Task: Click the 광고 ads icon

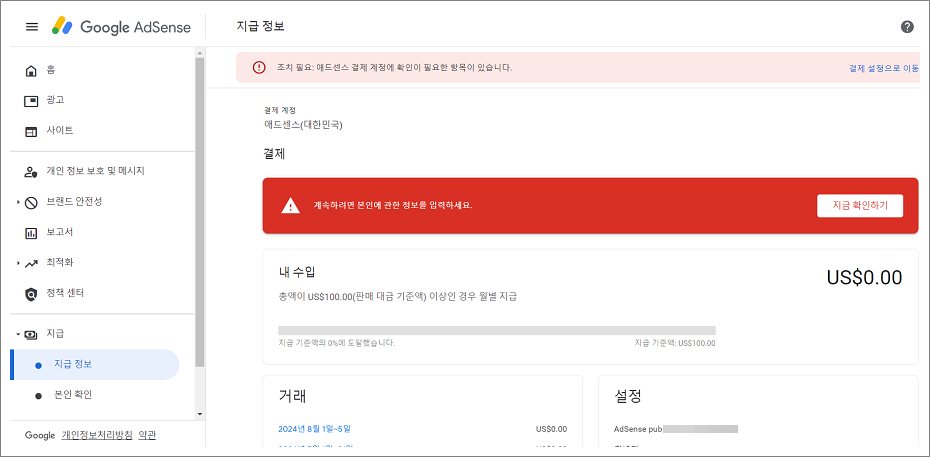Action: click(x=31, y=101)
